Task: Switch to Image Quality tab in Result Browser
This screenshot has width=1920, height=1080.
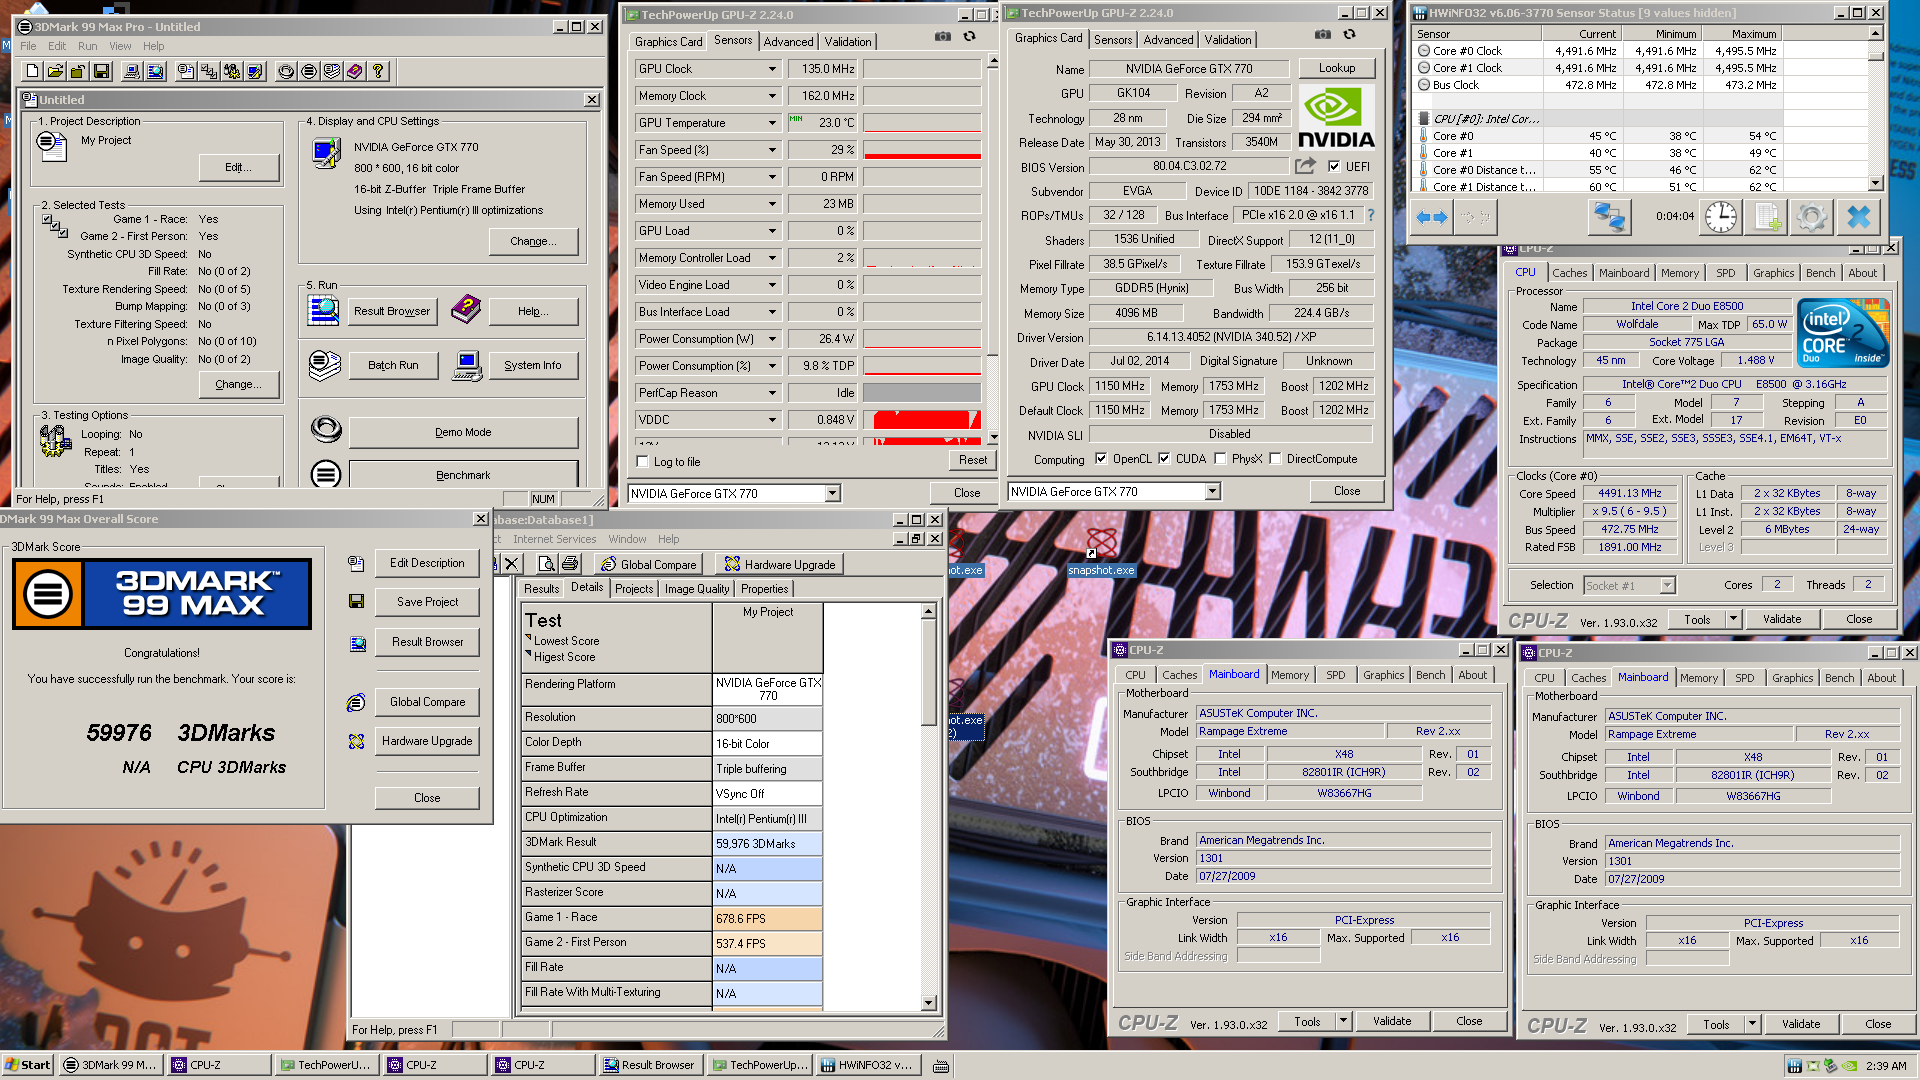Action: (x=697, y=589)
